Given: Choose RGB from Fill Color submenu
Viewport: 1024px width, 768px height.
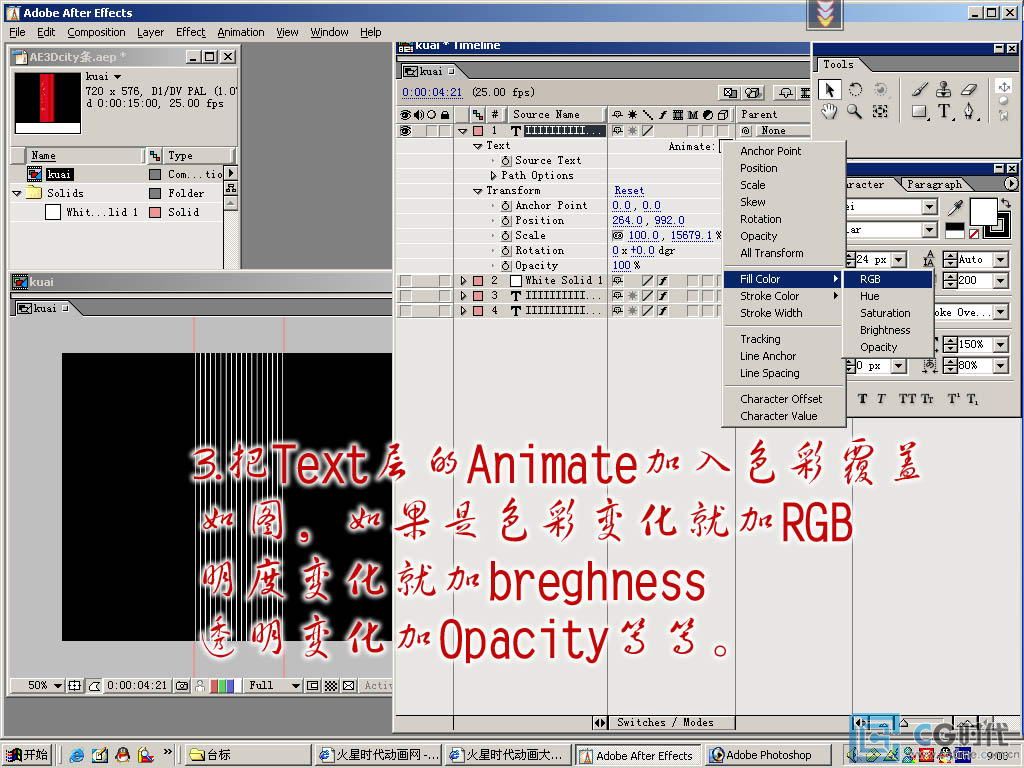Looking at the screenshot, I should pos(888,279).
